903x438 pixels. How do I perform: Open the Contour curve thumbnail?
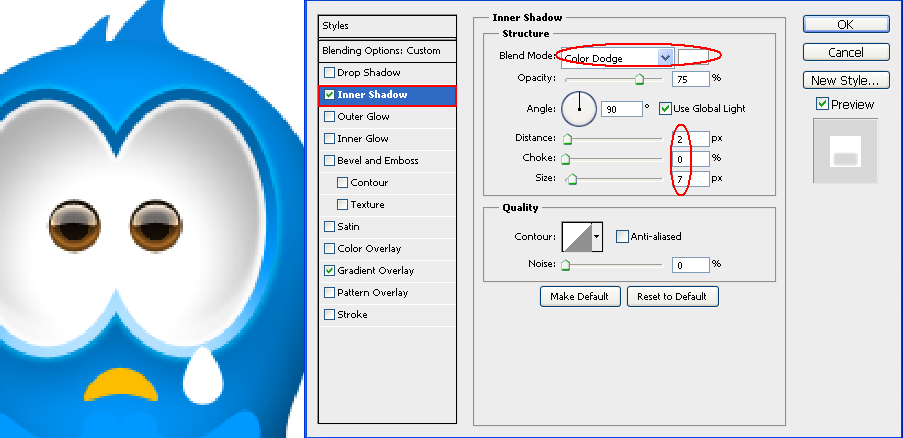coord(577,237)
